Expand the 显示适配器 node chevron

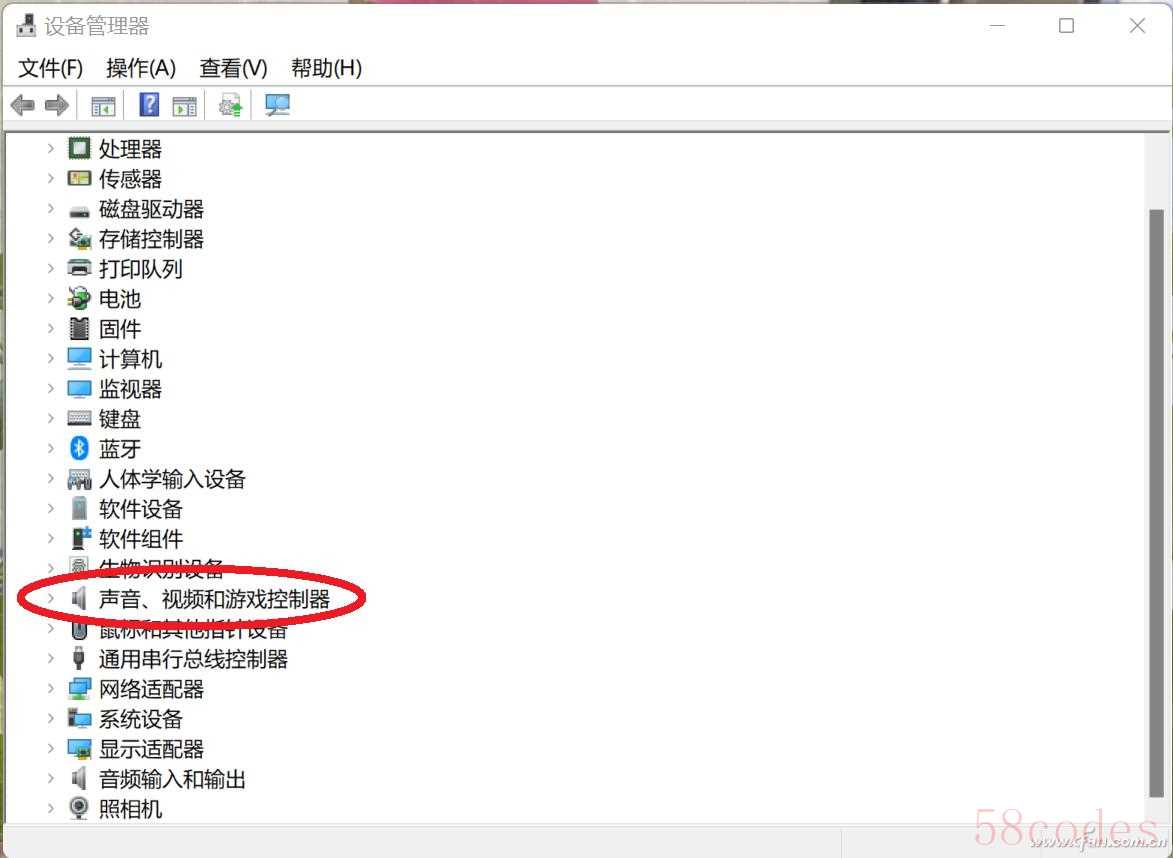[50, 748]
